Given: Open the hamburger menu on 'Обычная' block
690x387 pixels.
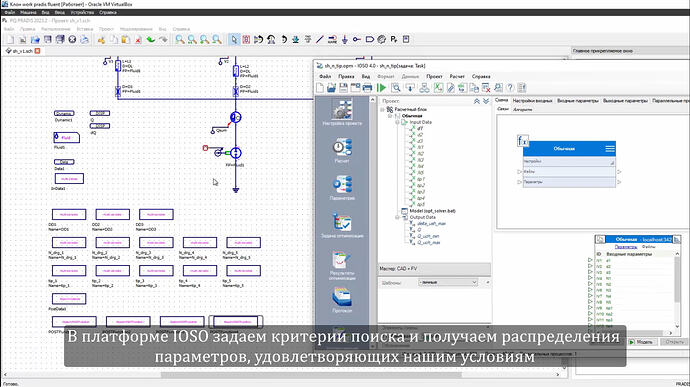Looking at the screenshot, I should click(610, 149).
